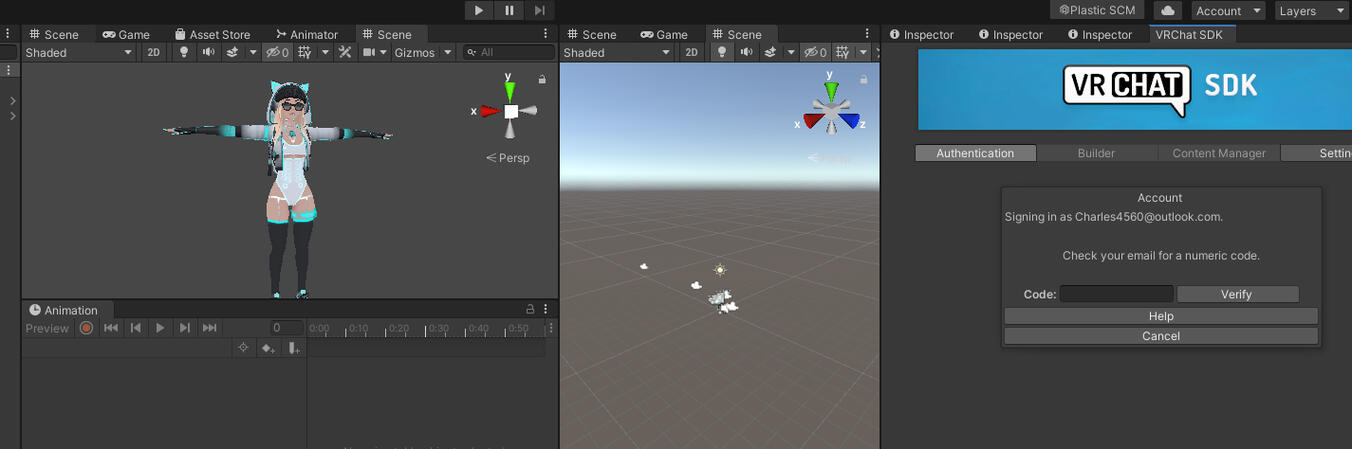Screen dimensions: 1352x449
Task: Click the Code input field
Action: coord(1116,294)
